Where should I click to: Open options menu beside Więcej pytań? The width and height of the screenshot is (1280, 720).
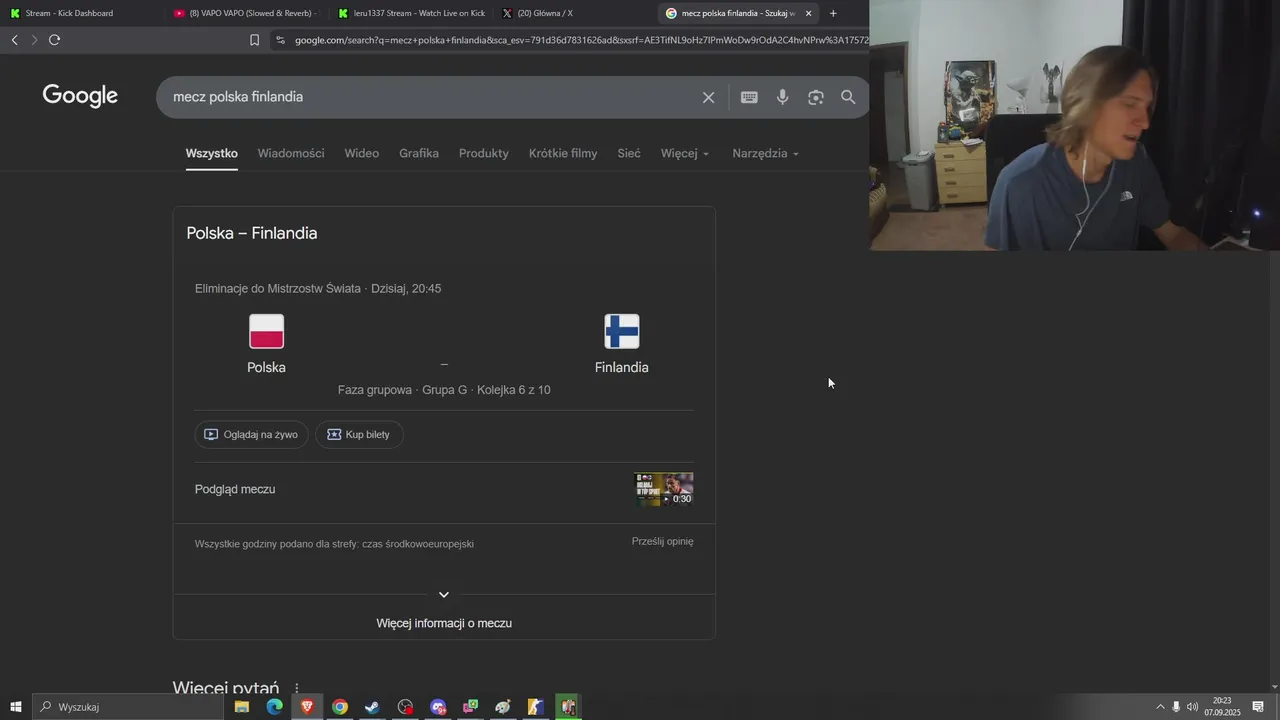(297, 688)
